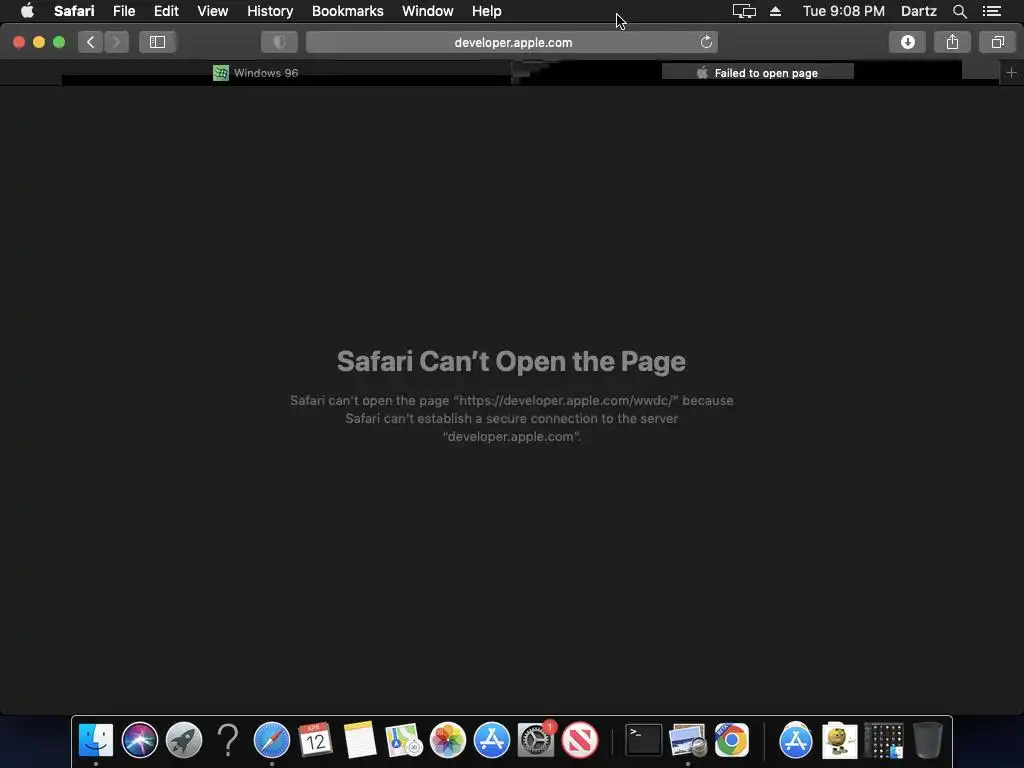The width and height of the screenshot is (1024, 768).
Task: Click the eject icon in menu bar
Action: pos(775,11)
